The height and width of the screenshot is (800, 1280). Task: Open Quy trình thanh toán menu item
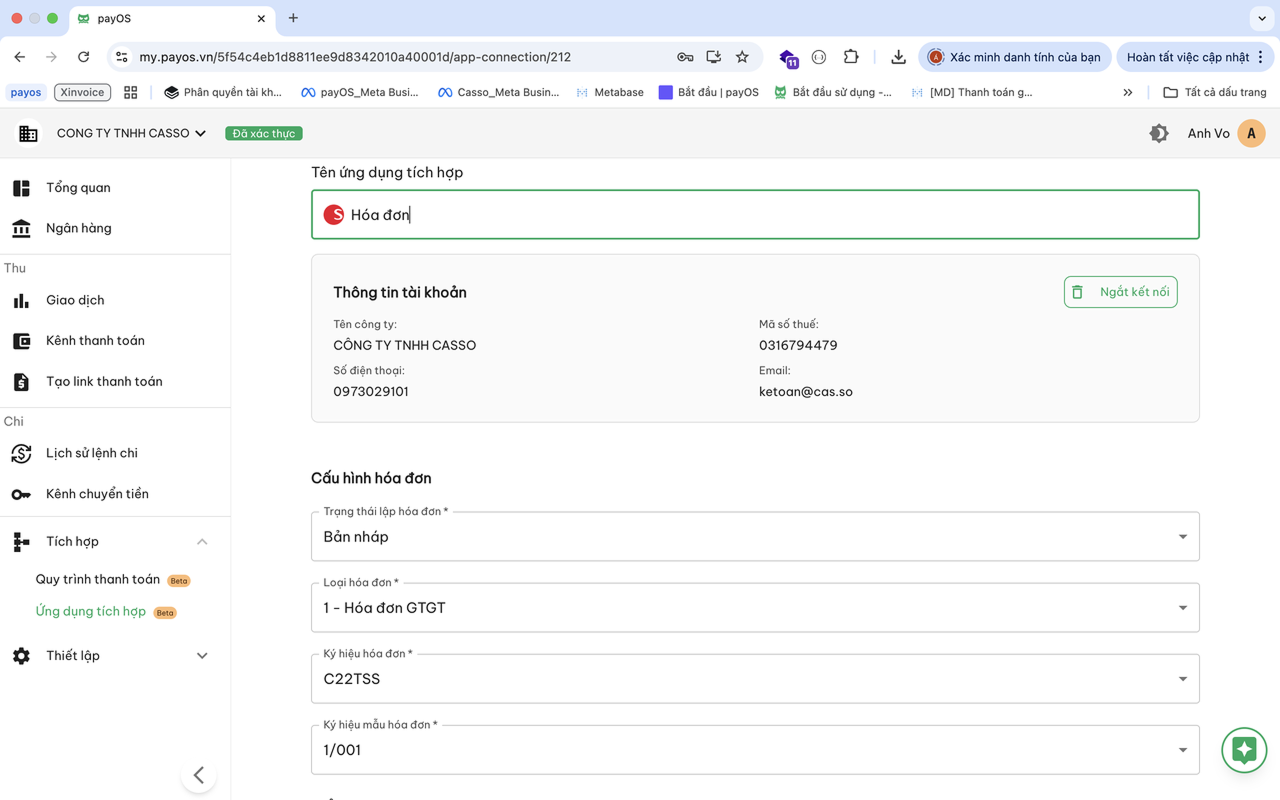tap(98, 580)
